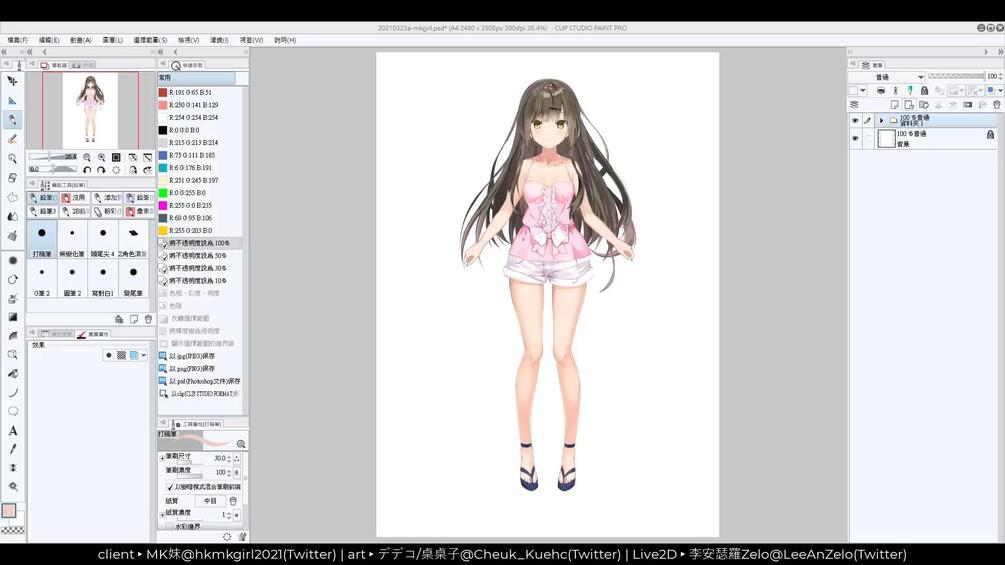Screen dimensions: 1005x565
Task: Select the Text tool (A icon)
Action: (12, 430)
